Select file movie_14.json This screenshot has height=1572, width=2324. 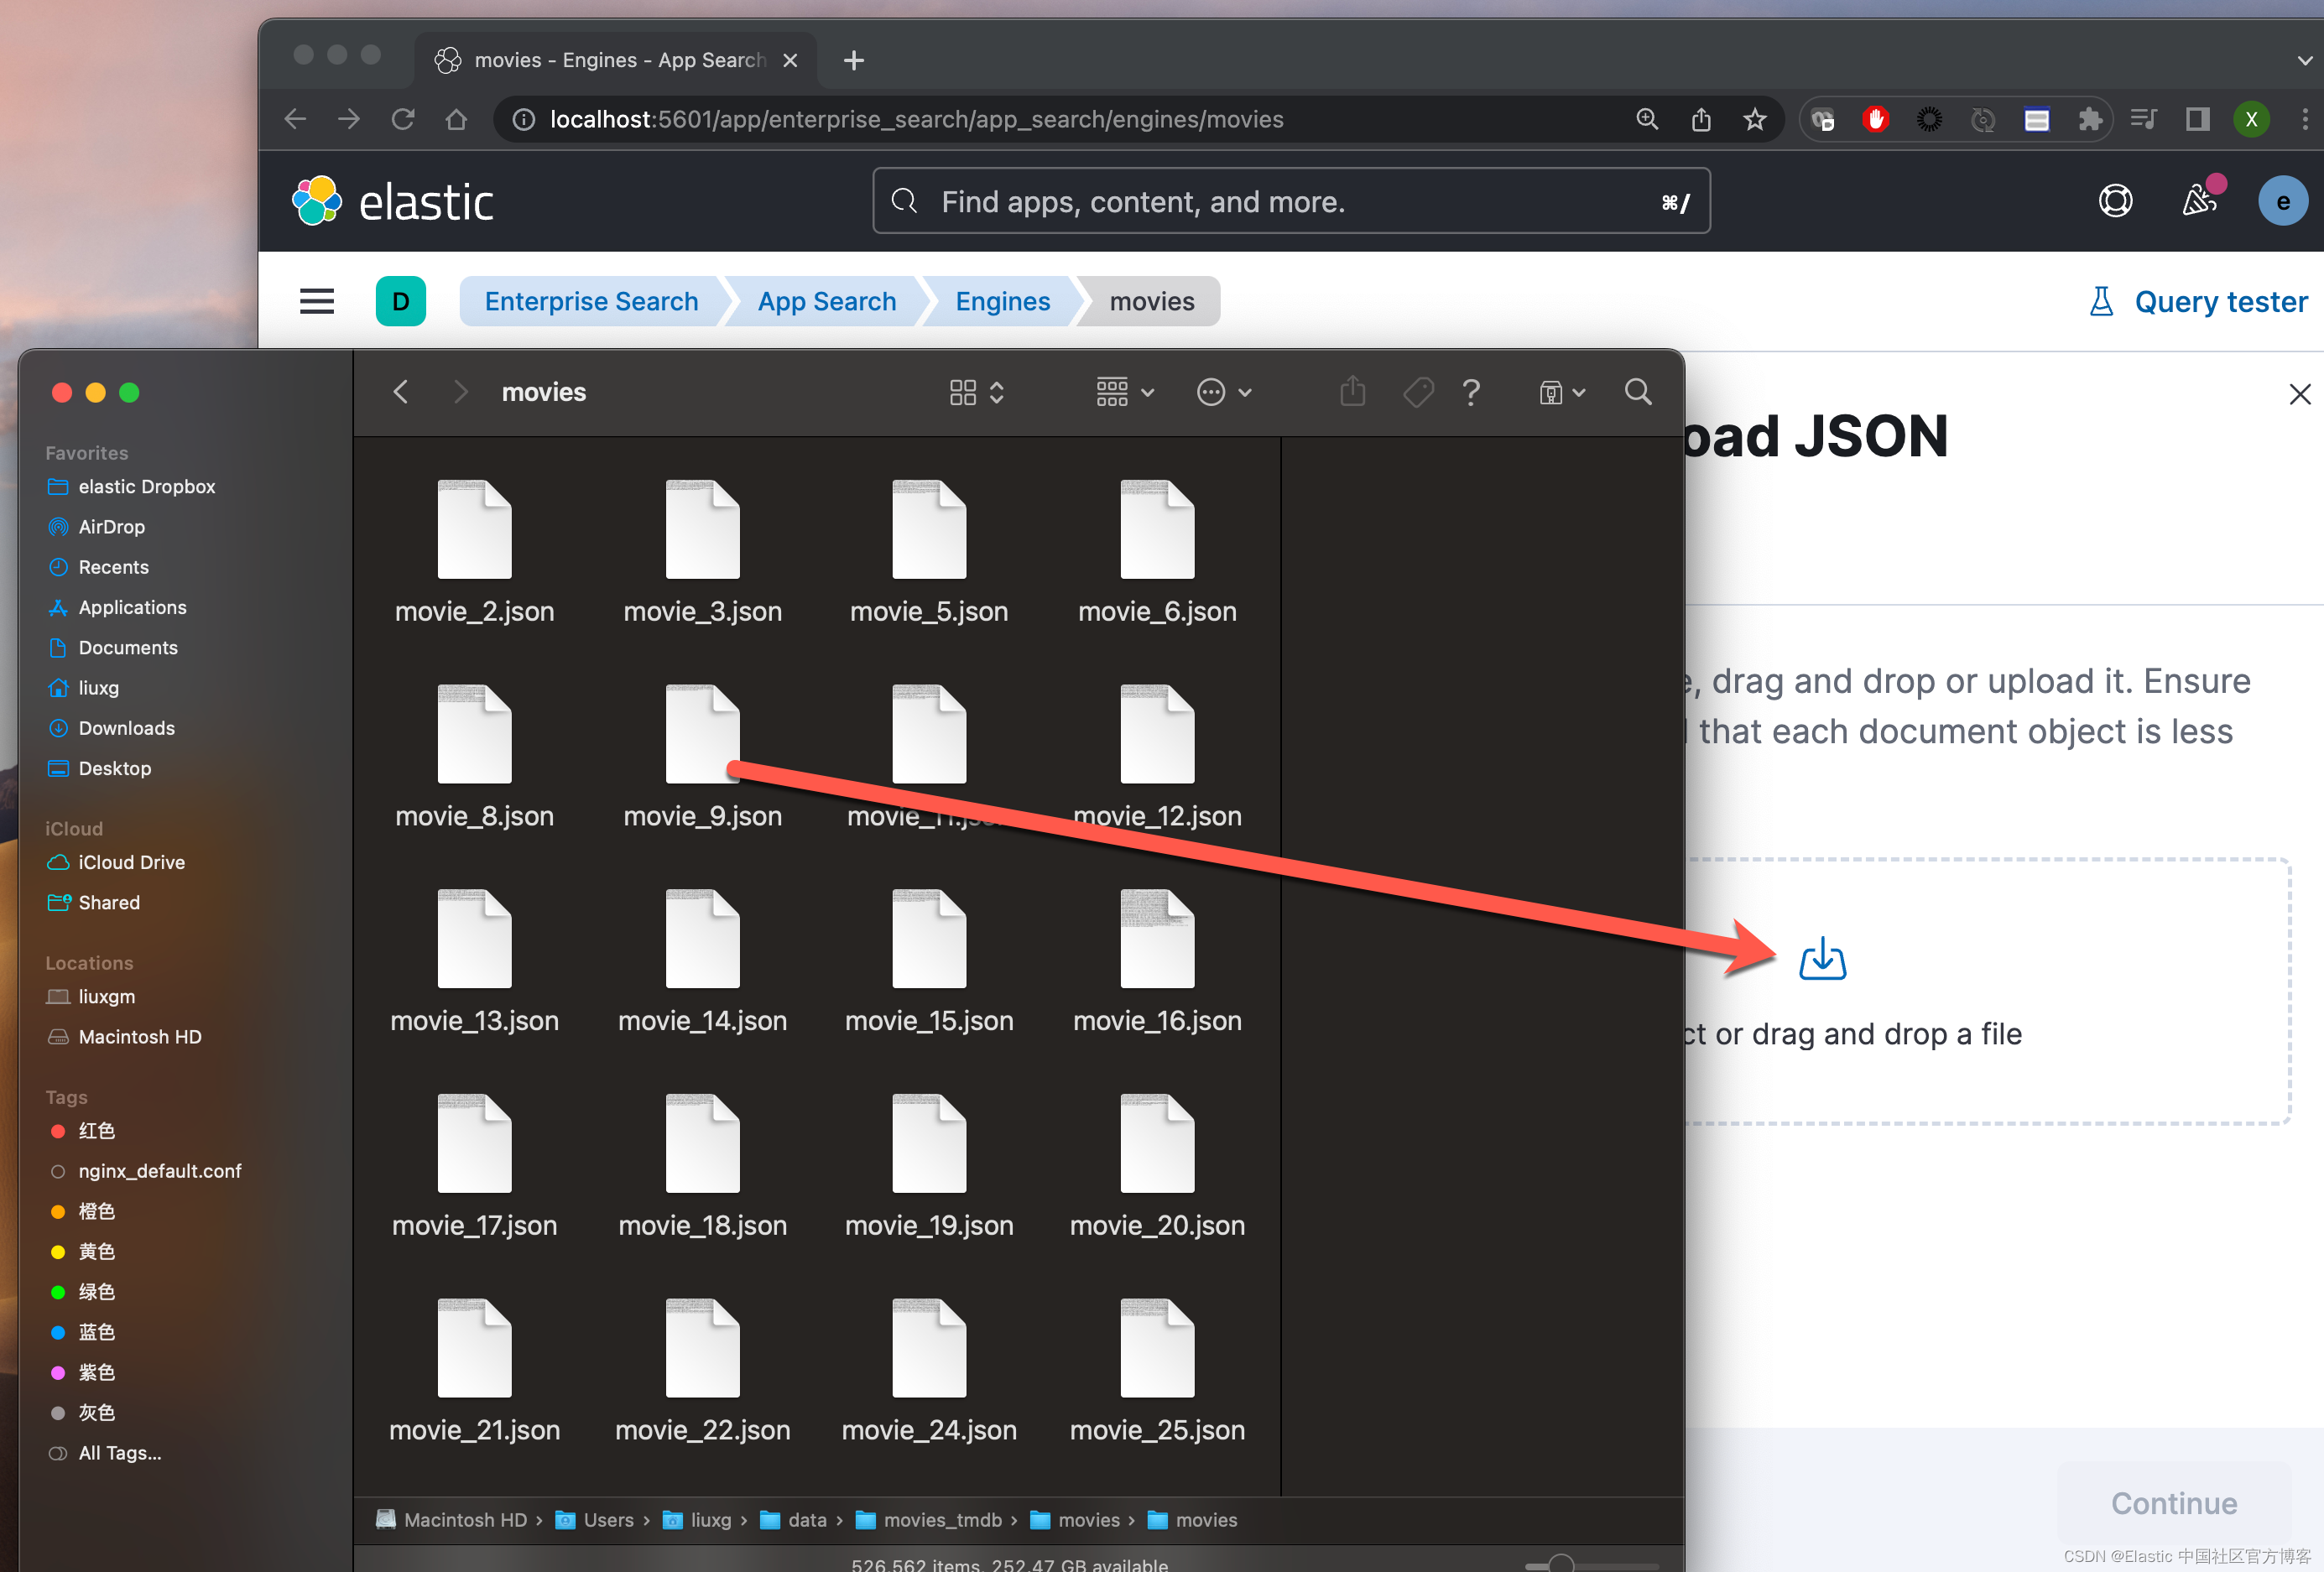[702, 962]
